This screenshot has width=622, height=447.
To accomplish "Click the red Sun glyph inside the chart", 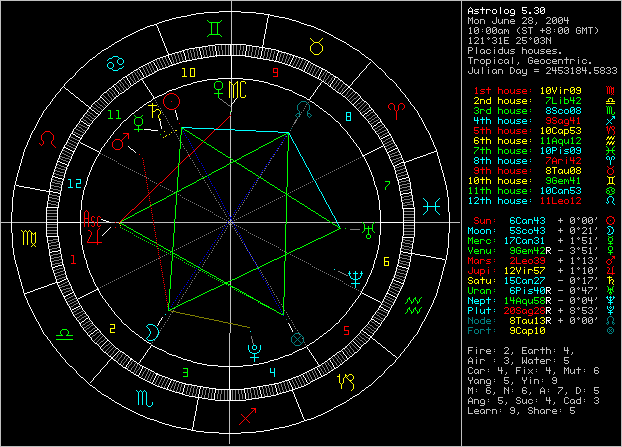I will [x=171, y=101].
